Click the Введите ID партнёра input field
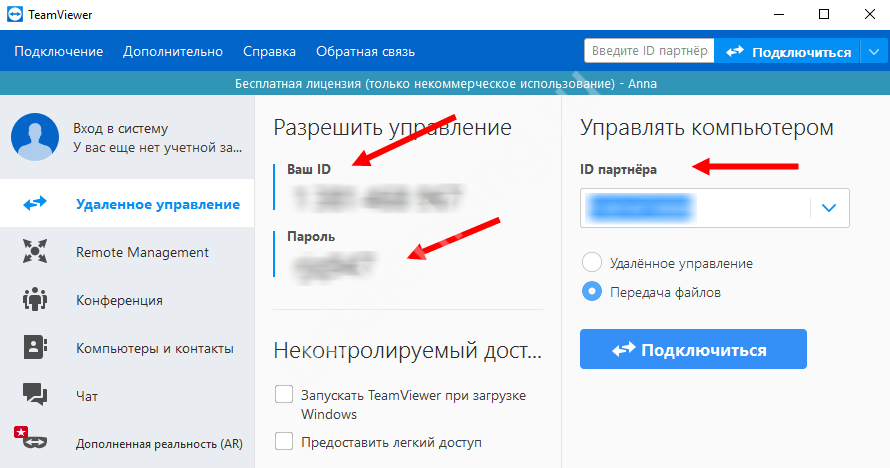 pos(649,51)
